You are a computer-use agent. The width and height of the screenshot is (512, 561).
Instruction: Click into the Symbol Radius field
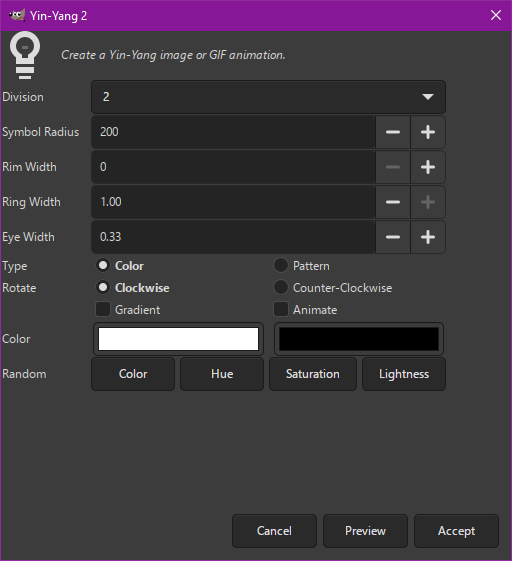tap(233, 132)
